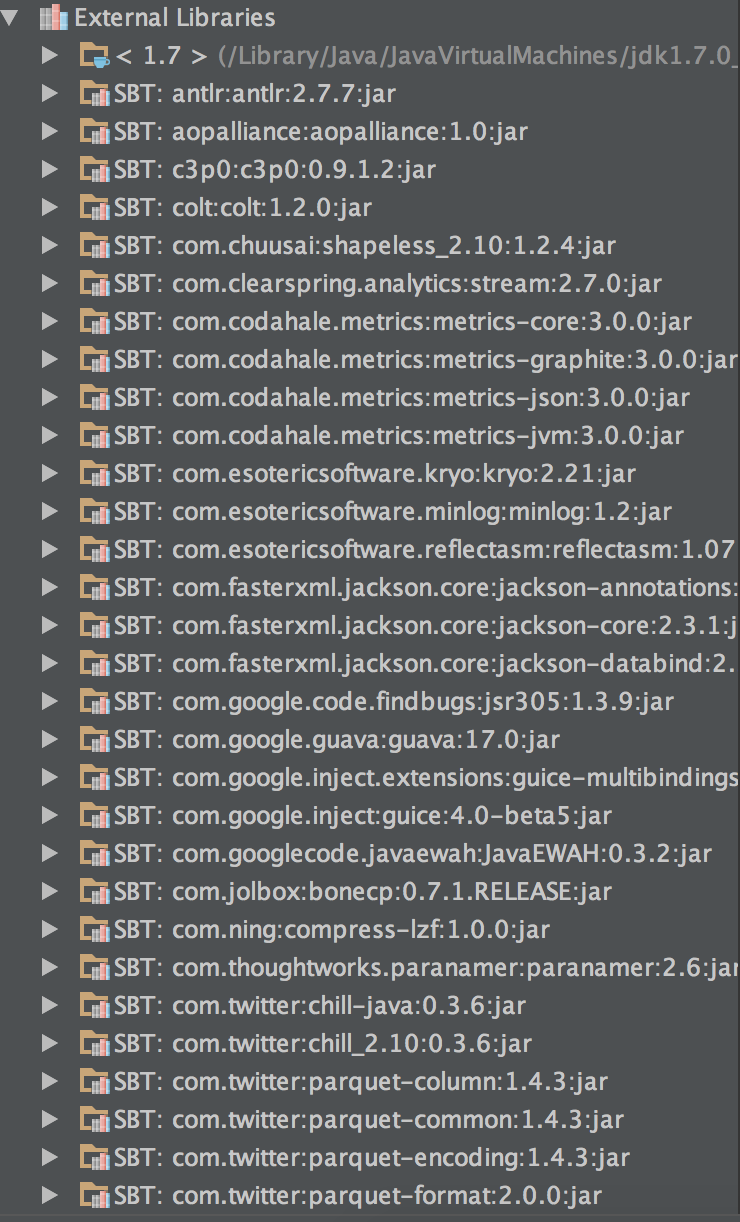Click the External Libraries bar-chart icon
The image size is (740, 1222).
(x=55, y=17)
